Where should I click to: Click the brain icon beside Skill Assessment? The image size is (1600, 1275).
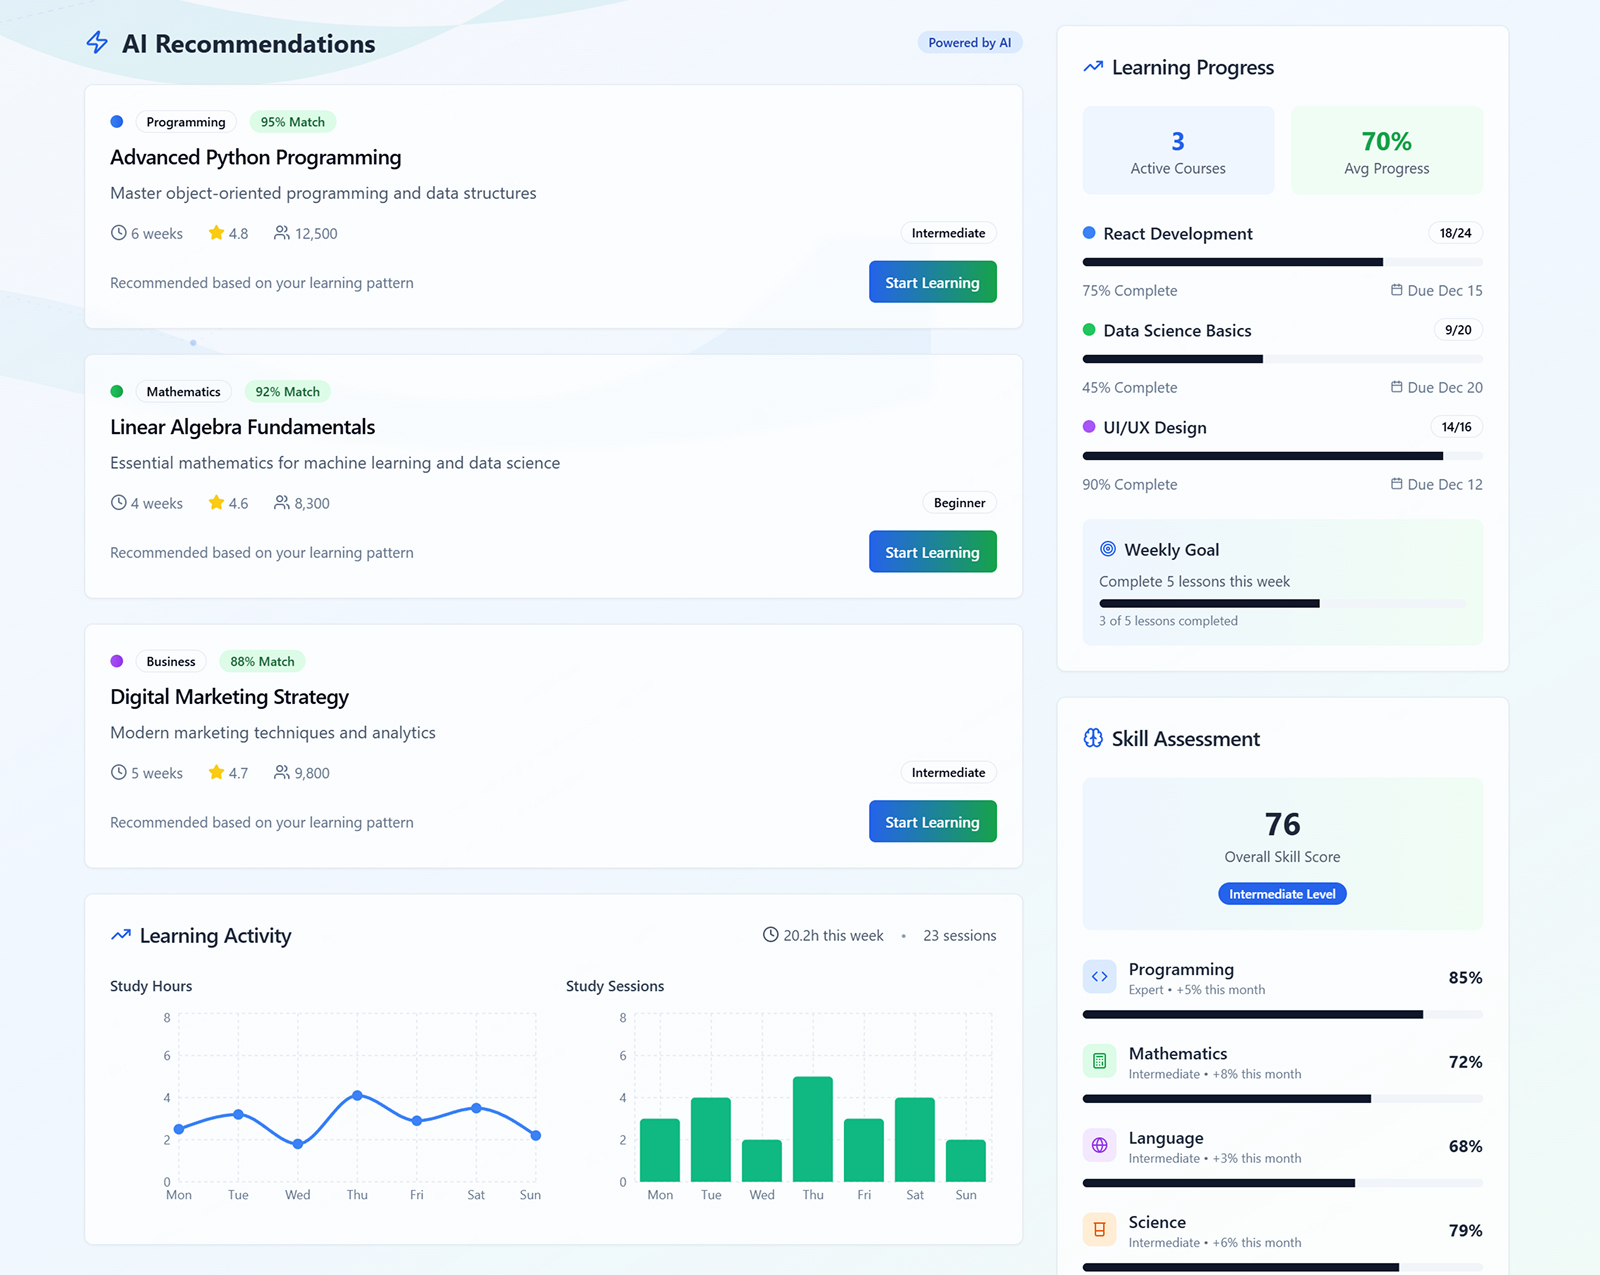click(x=1093, y=738)
